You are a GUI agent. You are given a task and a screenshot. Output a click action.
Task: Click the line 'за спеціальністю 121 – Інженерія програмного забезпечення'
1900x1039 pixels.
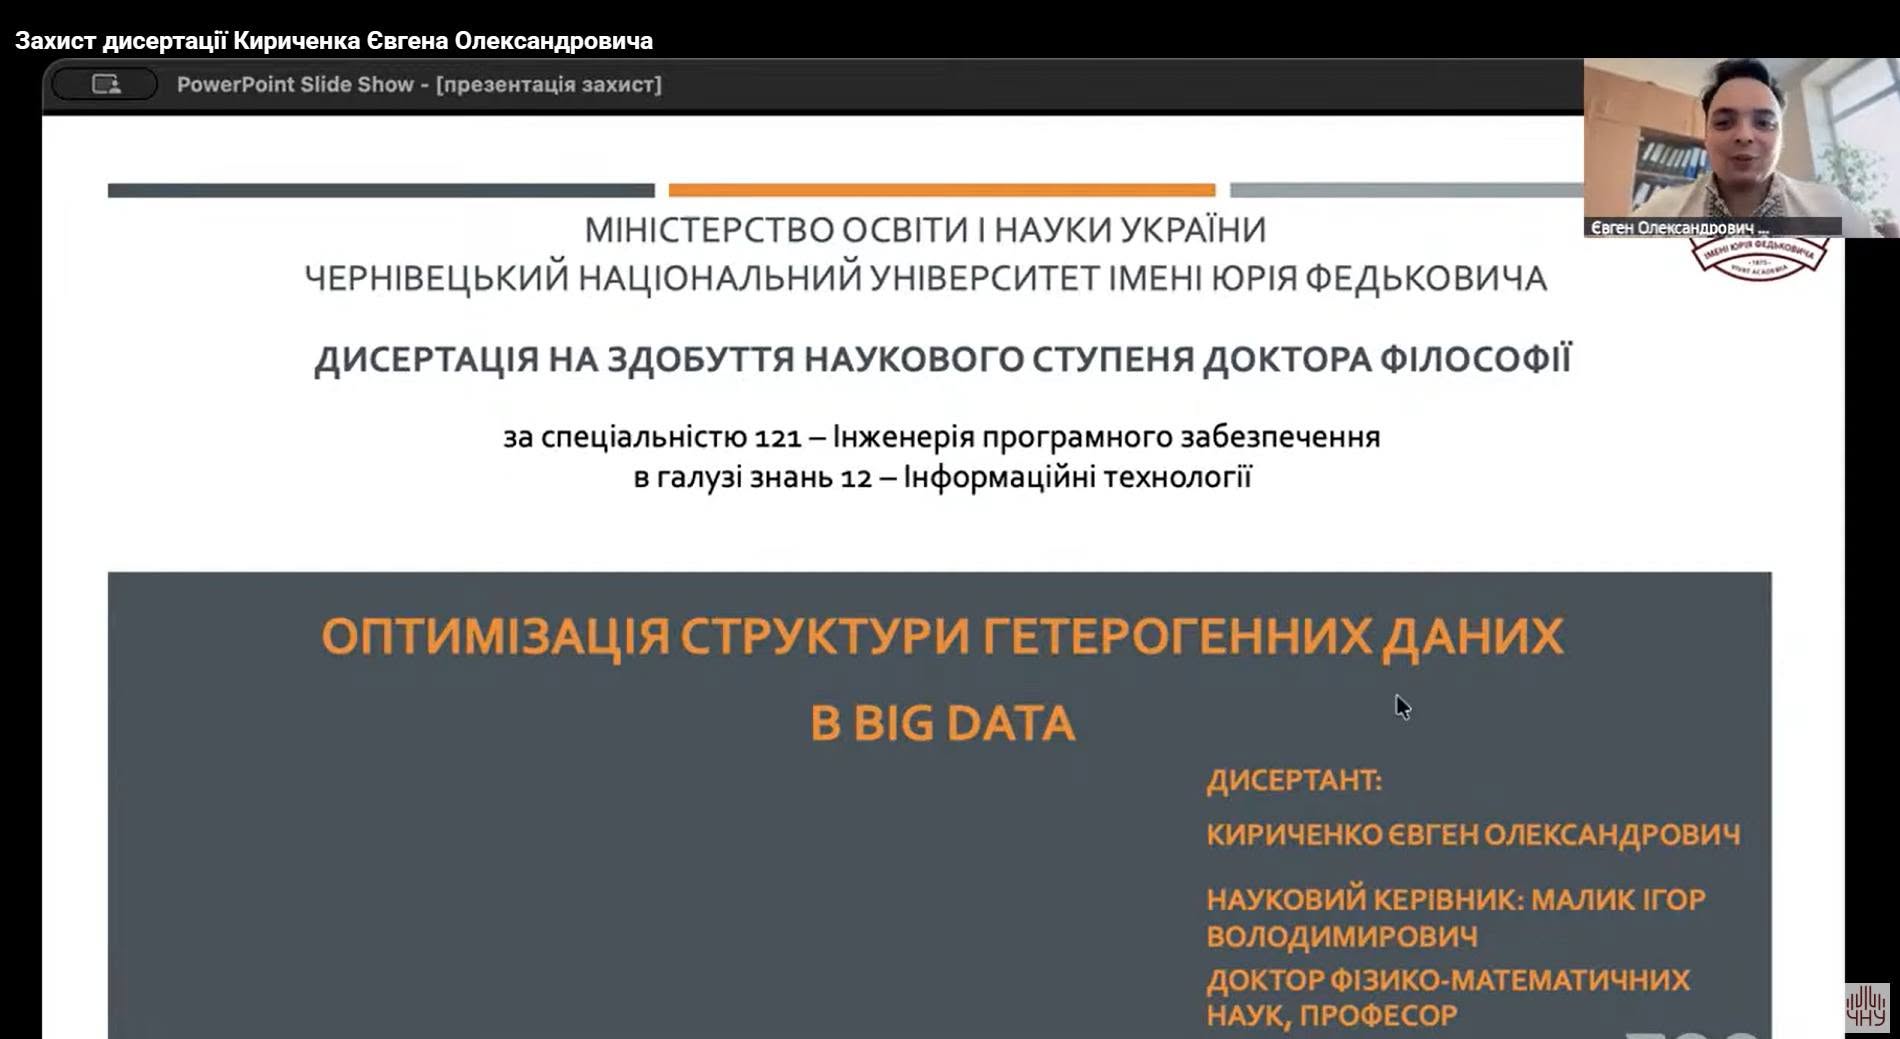click(x=941, y=437)
